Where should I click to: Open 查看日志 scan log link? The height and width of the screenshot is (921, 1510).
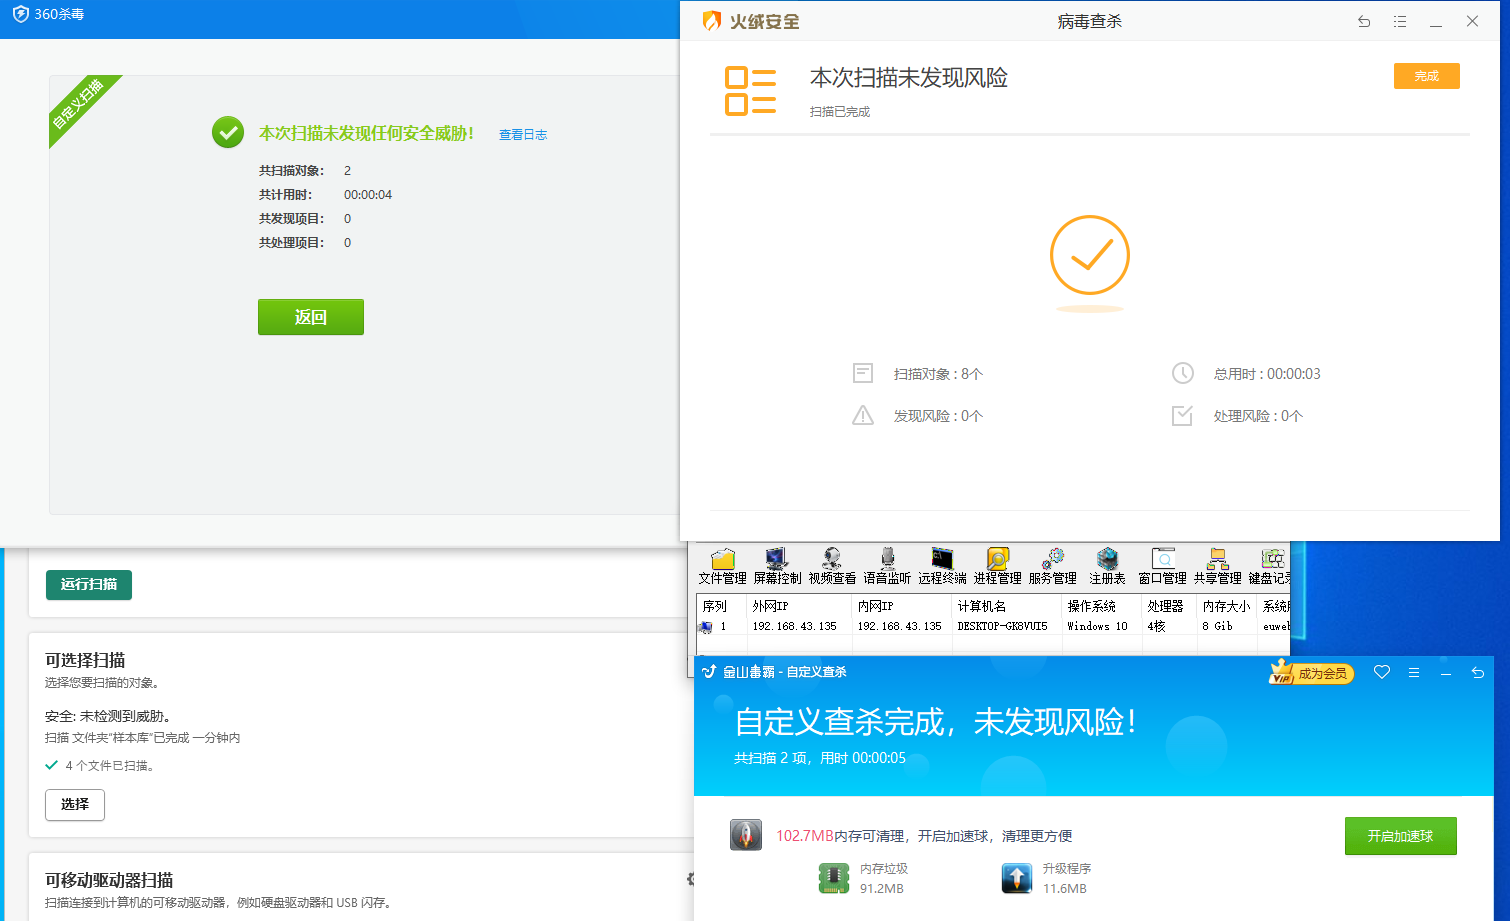click(523, 134)
